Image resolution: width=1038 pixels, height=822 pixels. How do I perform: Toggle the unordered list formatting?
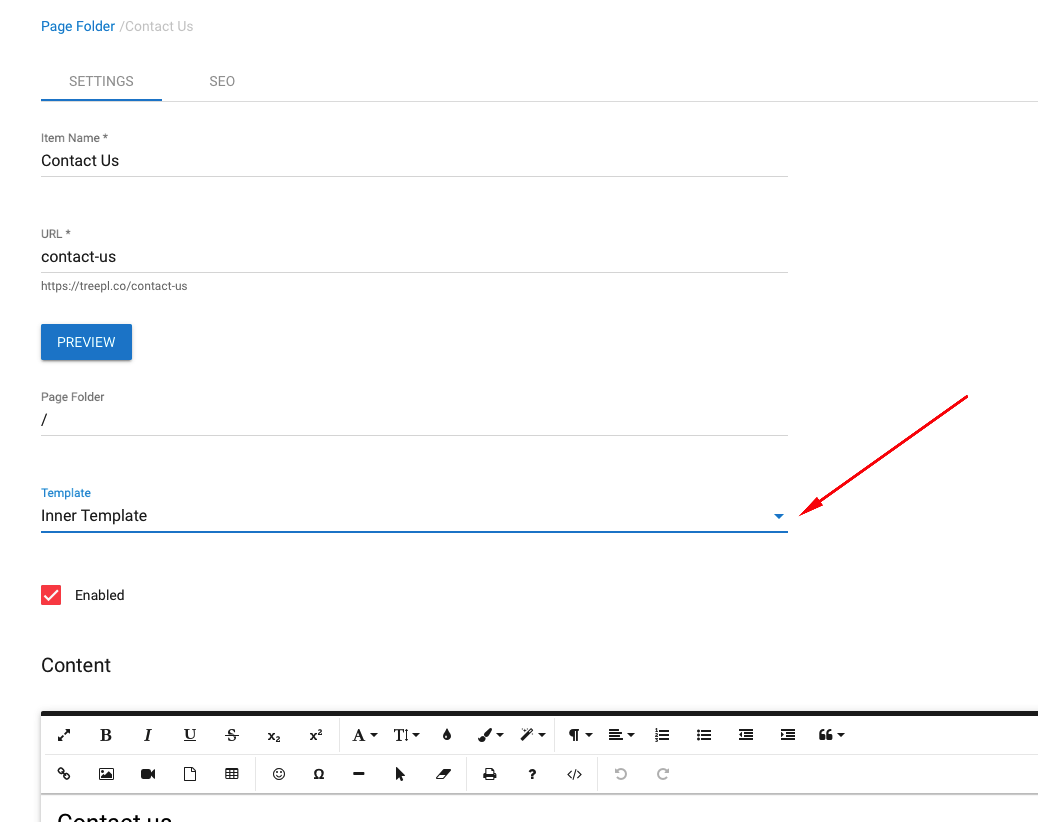click(x=704, y=735)
